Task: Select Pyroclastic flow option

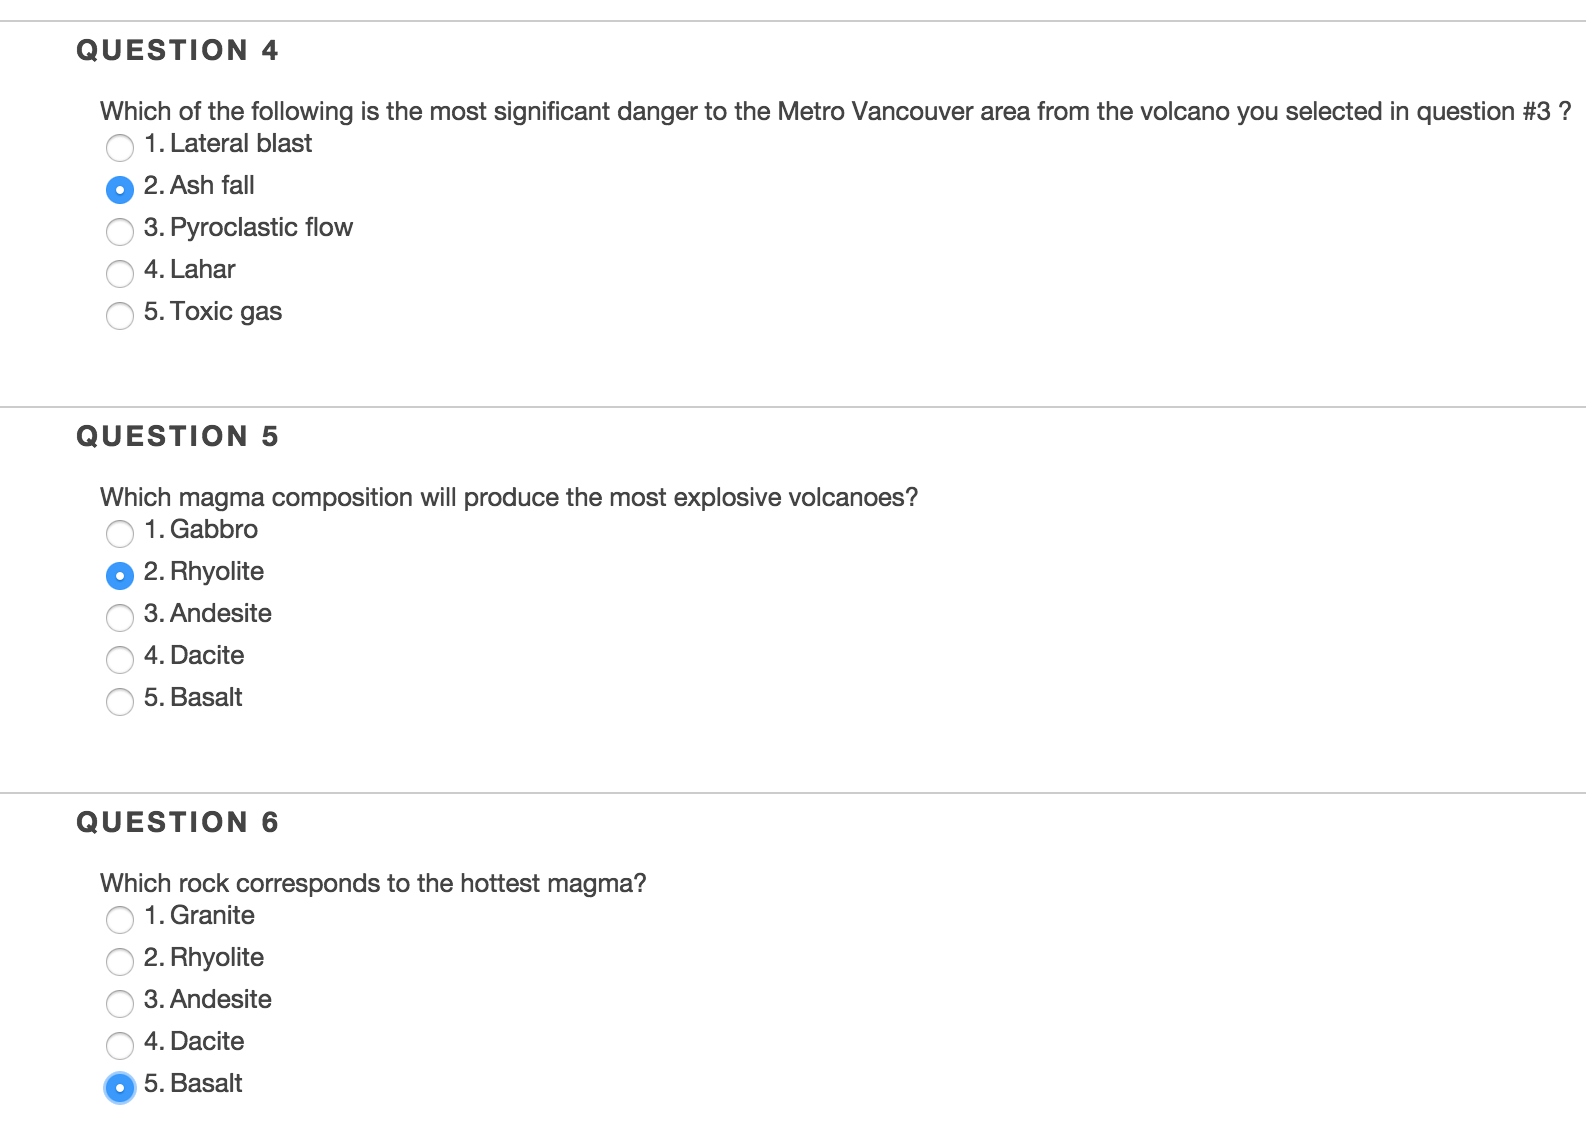Action: 120,232
